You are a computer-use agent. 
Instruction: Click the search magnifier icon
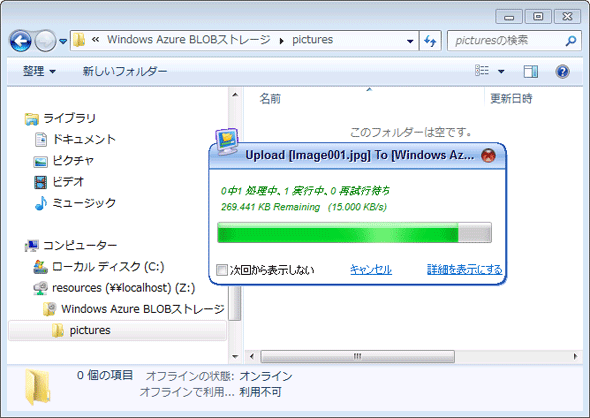tap(571, 41)
